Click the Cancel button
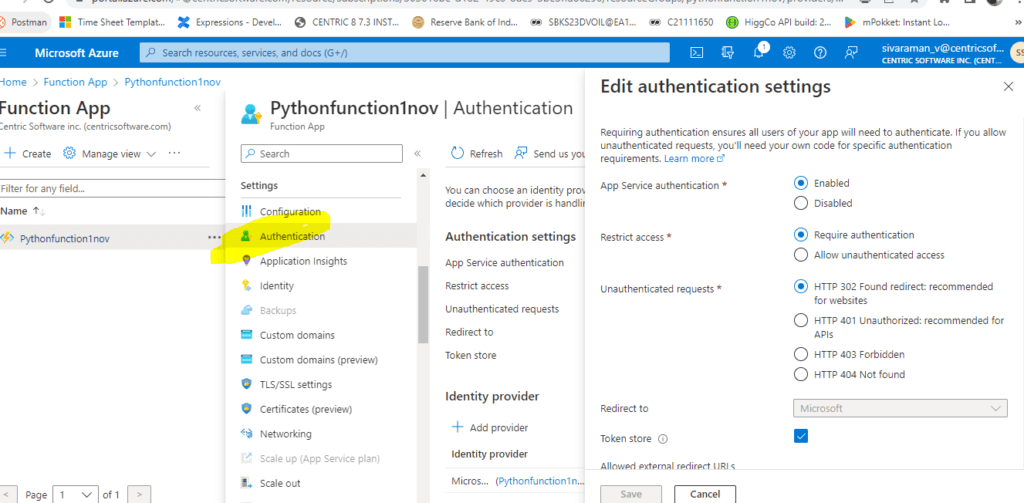Viewport: 1024px width, 503px height. (705, 495)
